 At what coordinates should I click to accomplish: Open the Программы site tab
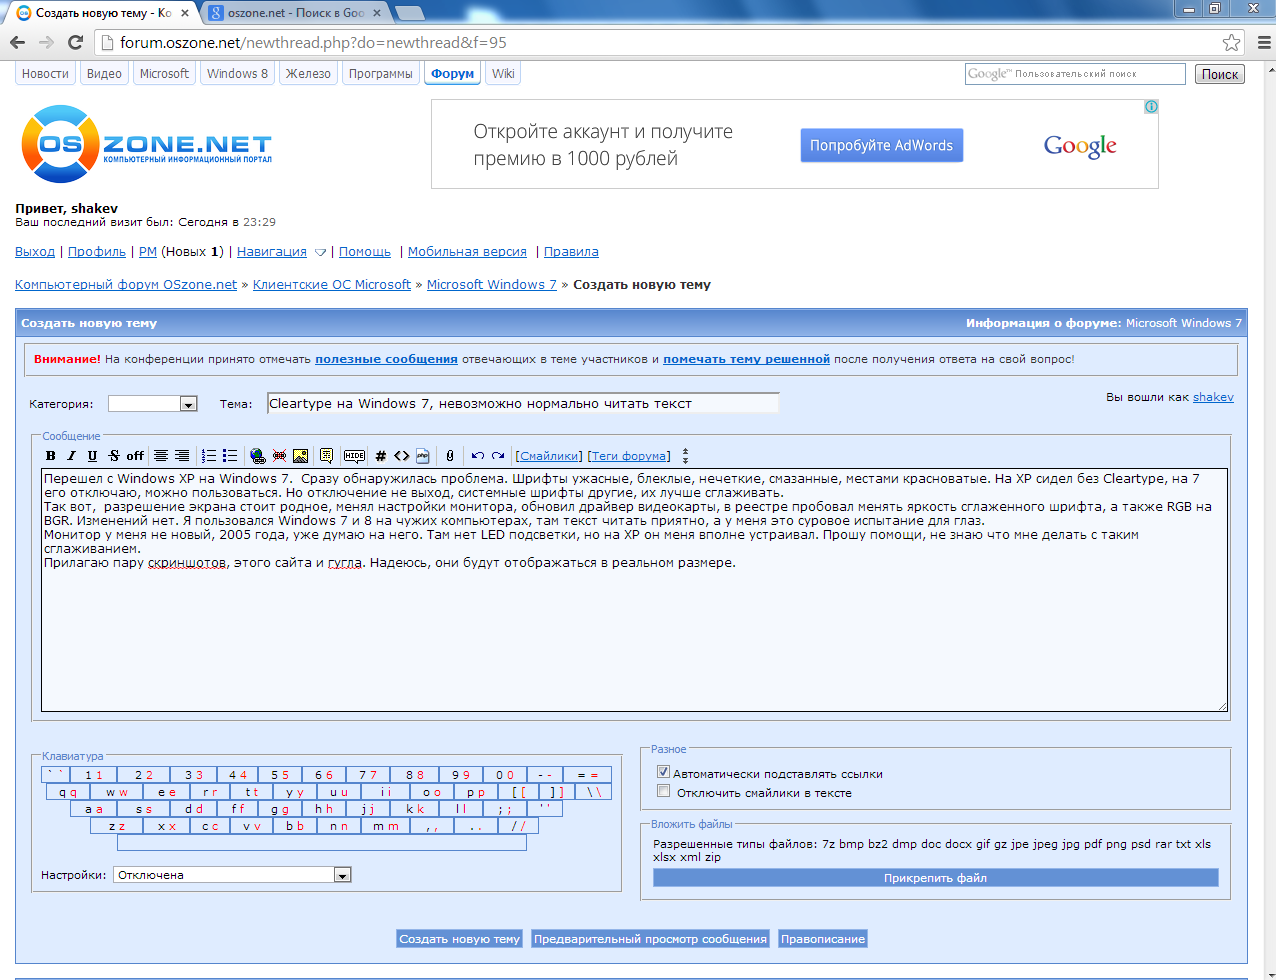[x=381, y=74]
